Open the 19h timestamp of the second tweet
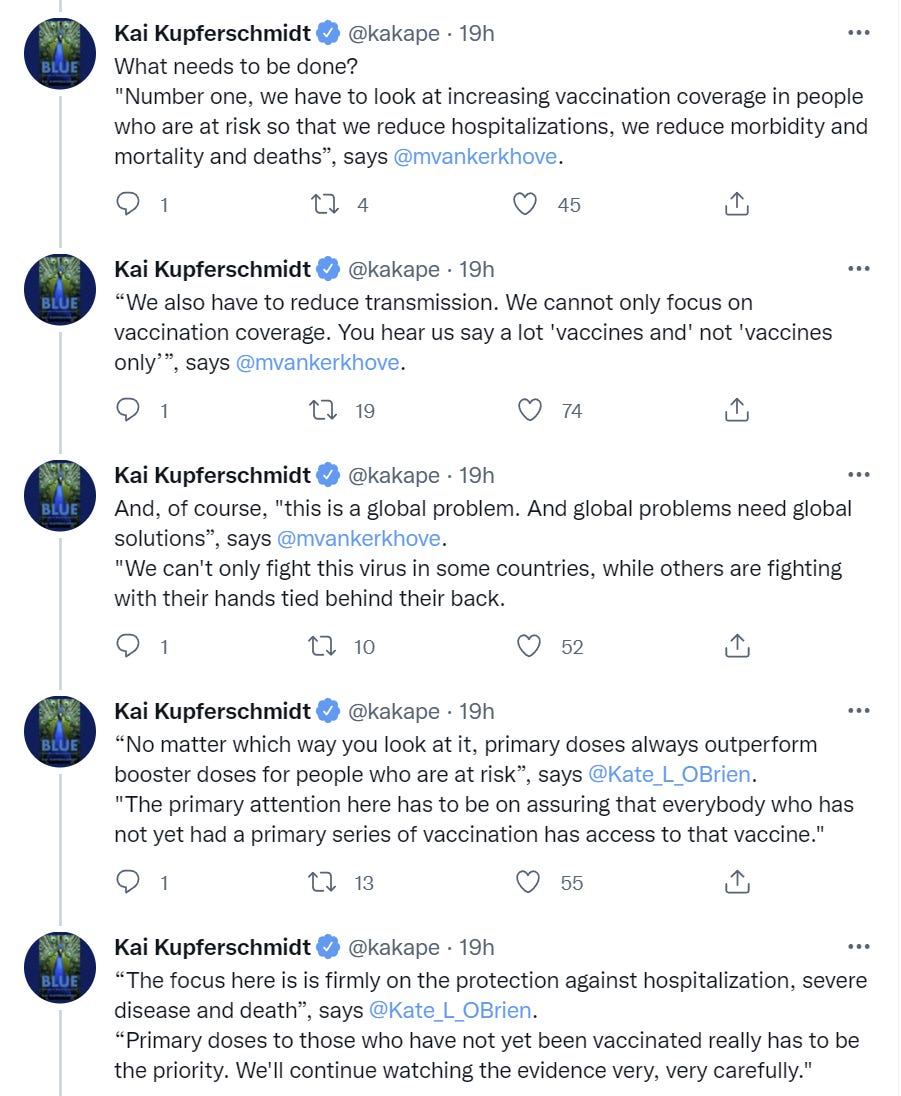The image size is (901, 1096). pos(476,269)
